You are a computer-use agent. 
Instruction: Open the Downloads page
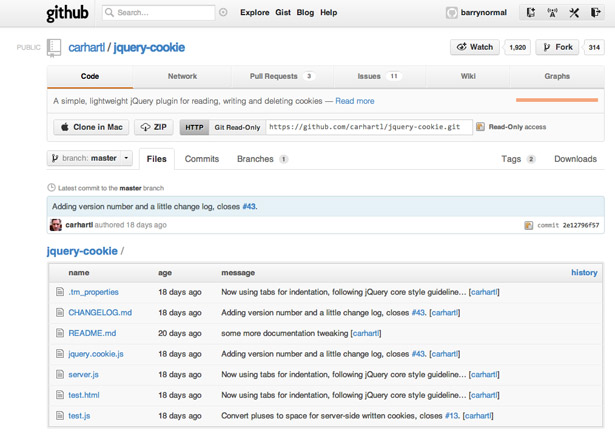[x=575, y=159]
